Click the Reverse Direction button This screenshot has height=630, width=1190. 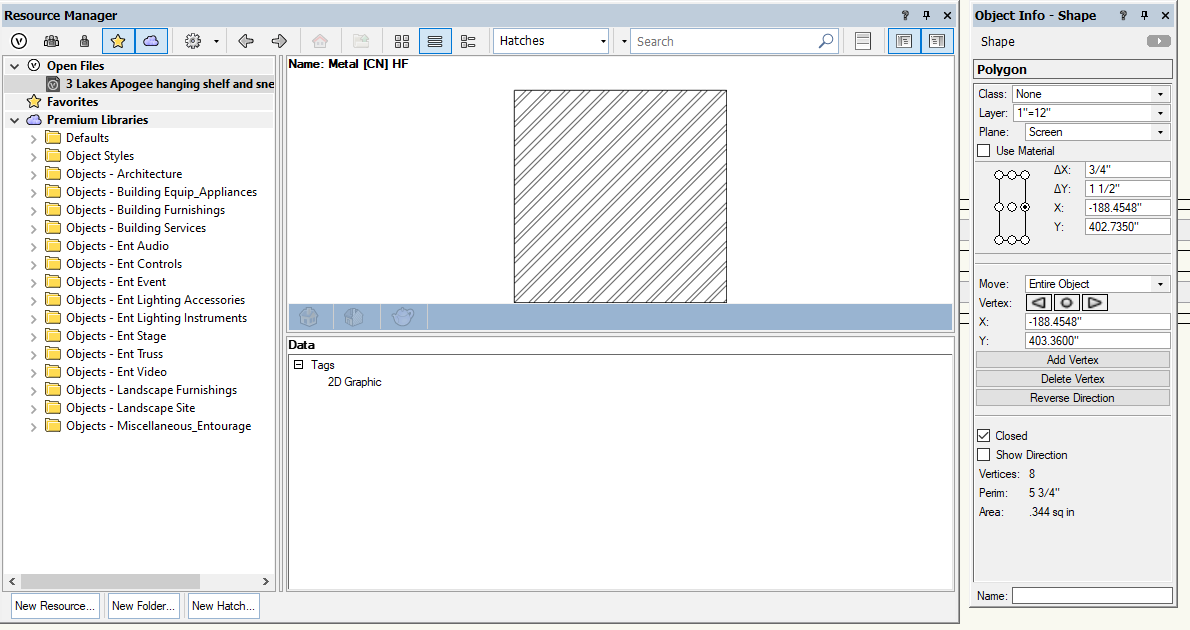[x=1072, y=398]
